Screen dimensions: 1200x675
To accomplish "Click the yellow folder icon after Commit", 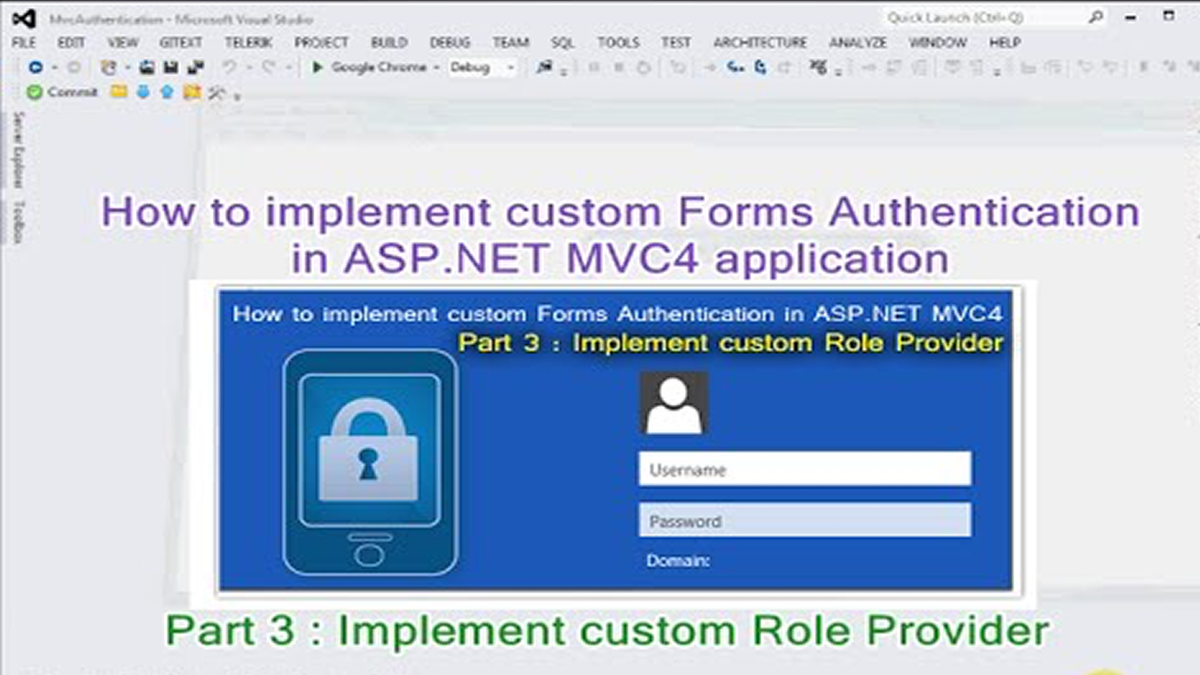I will (119, 92).
